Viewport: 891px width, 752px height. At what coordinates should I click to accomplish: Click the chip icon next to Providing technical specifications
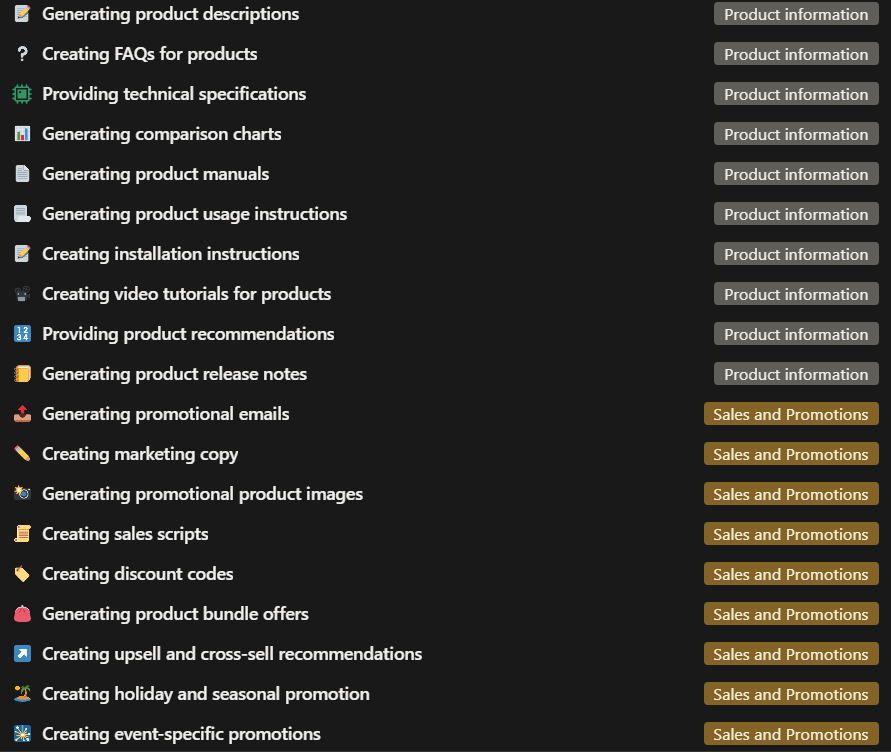tap(22, 94)
